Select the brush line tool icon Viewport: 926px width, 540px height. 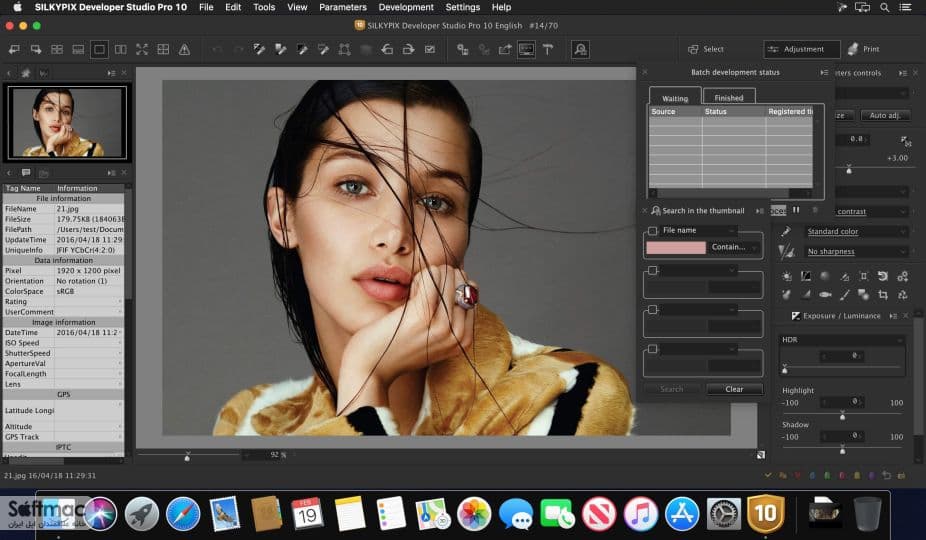[x=845, y=294]
